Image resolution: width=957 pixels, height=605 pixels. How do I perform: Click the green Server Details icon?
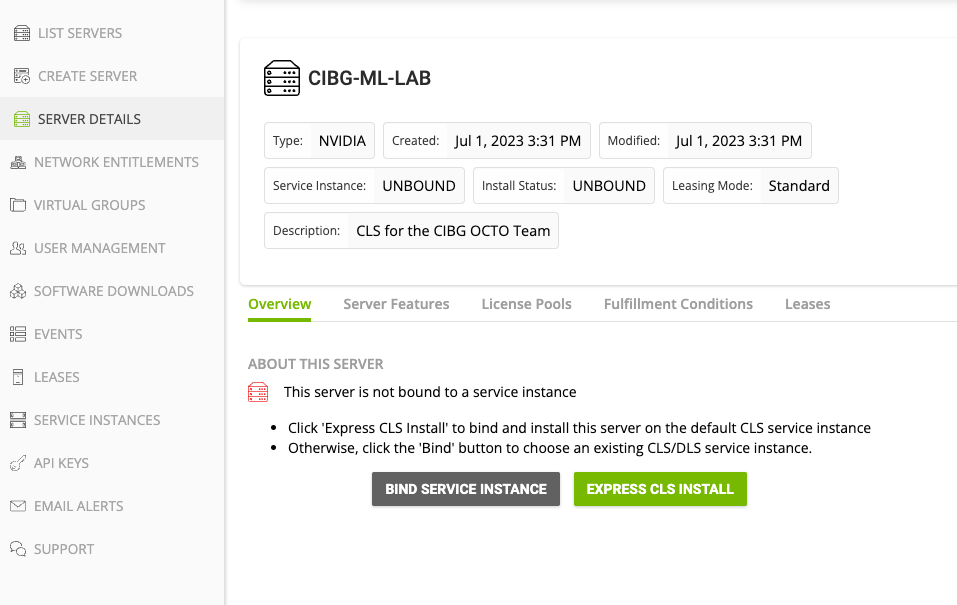coord(21,119)
